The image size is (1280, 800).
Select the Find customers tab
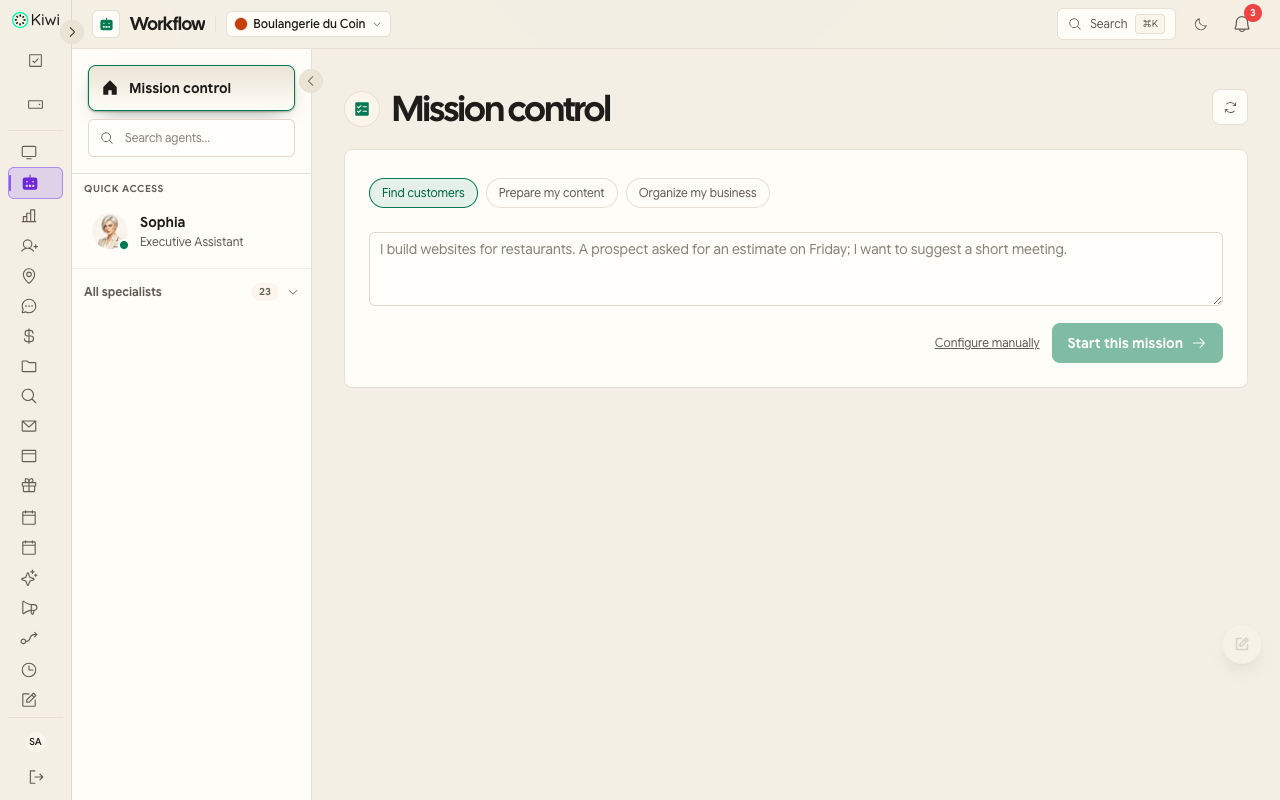click(x=423, y=193)
